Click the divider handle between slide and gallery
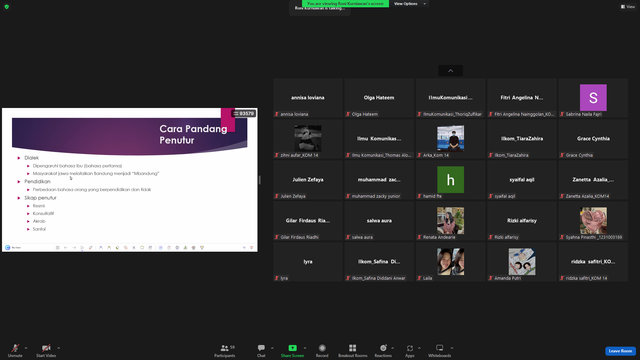640x360 pixels. [260, 180]
